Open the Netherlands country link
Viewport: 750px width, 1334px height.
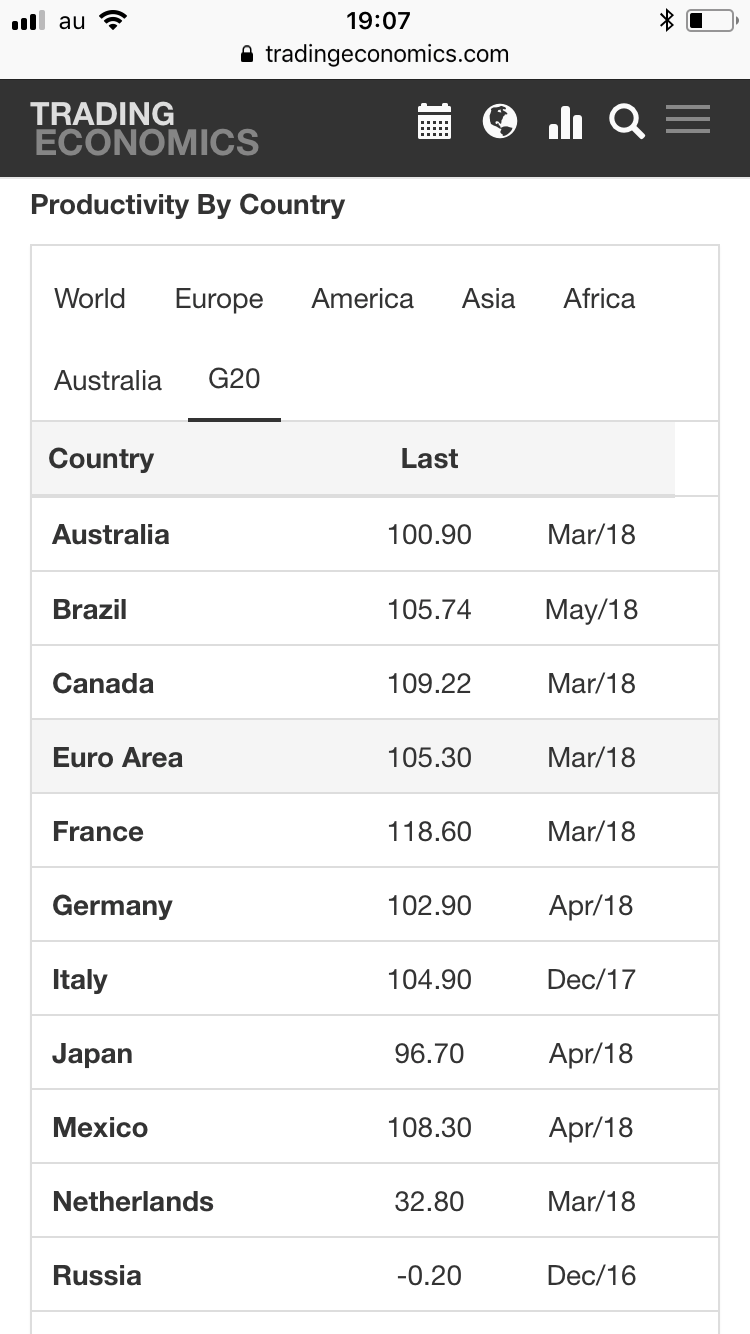pyautogui.click(x=133, y=1201)
